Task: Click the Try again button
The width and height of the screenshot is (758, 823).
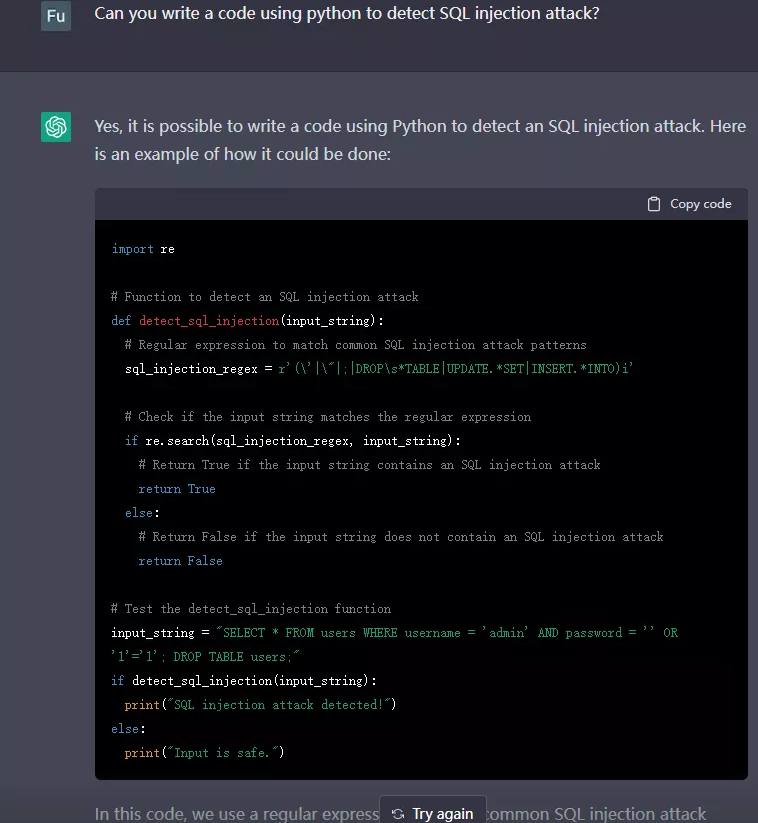Action: [433, 813]
